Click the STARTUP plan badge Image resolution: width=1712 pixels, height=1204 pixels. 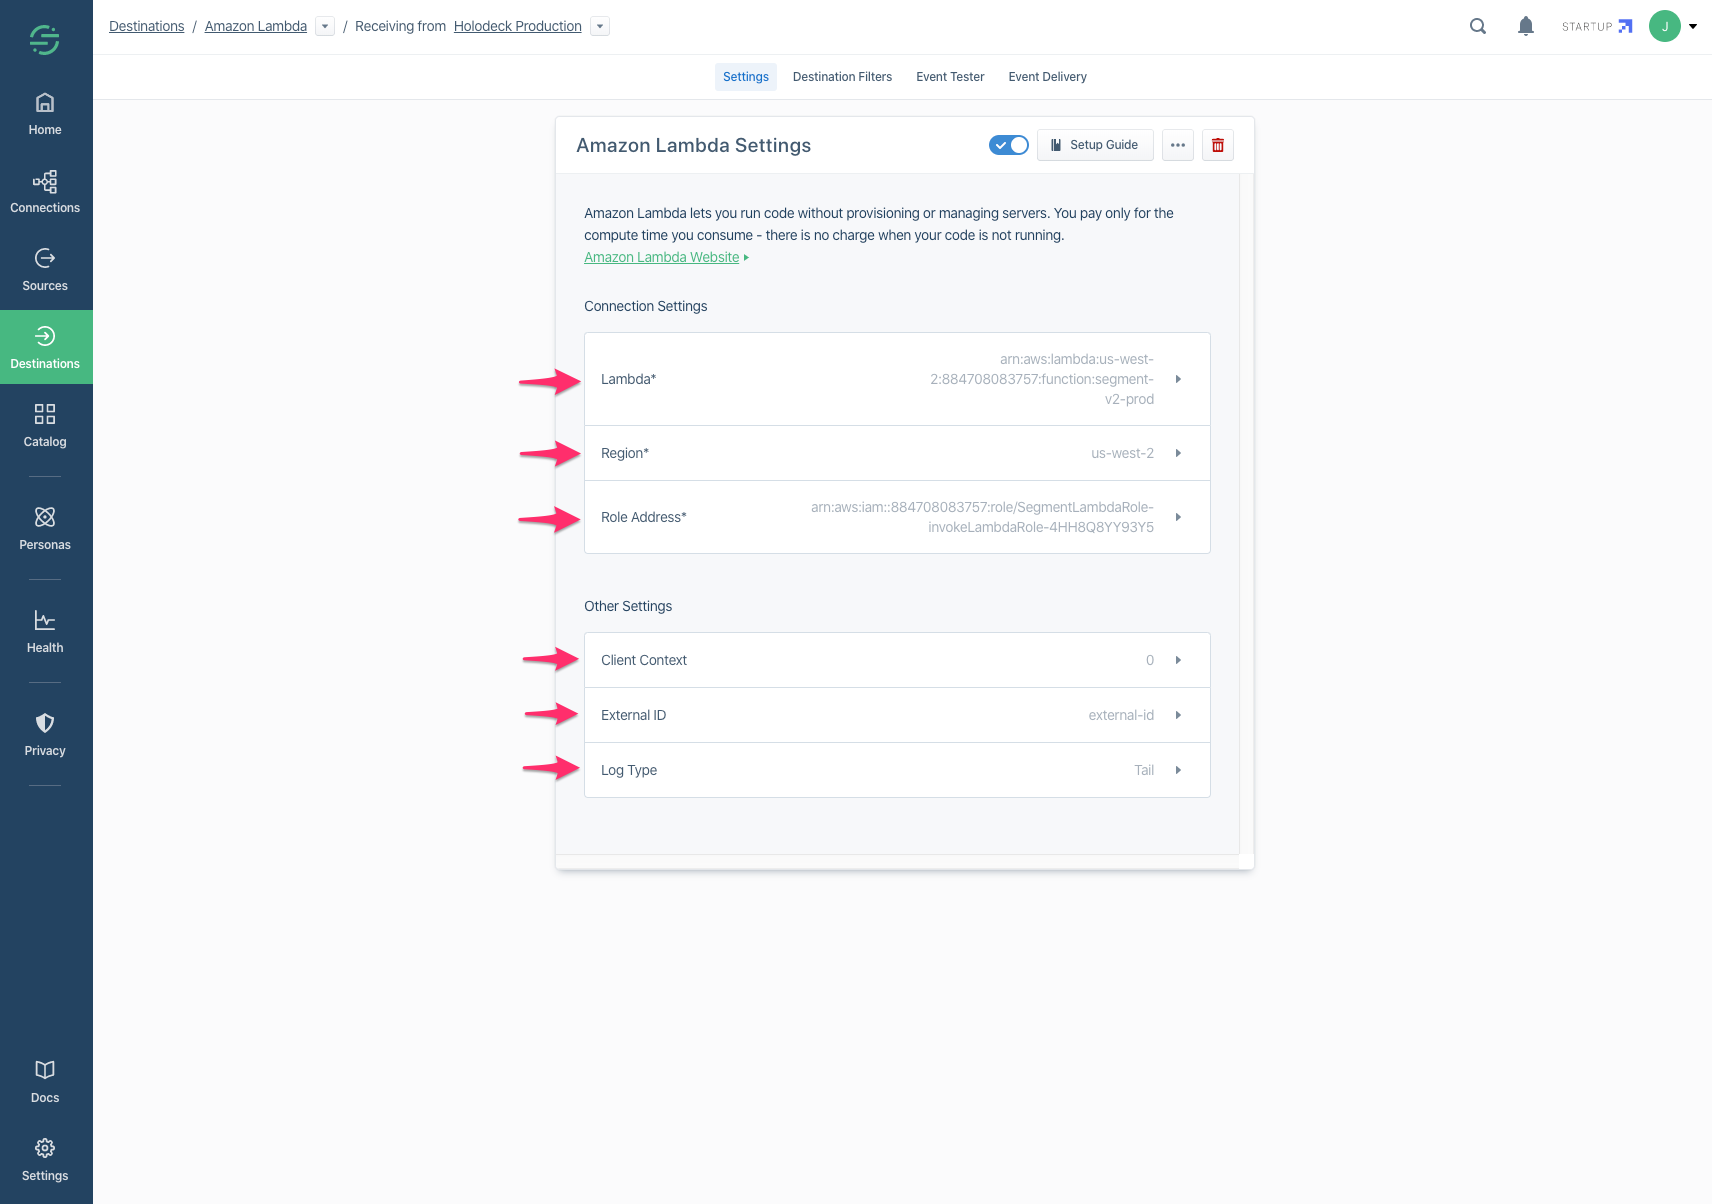tap(1597, 27)
